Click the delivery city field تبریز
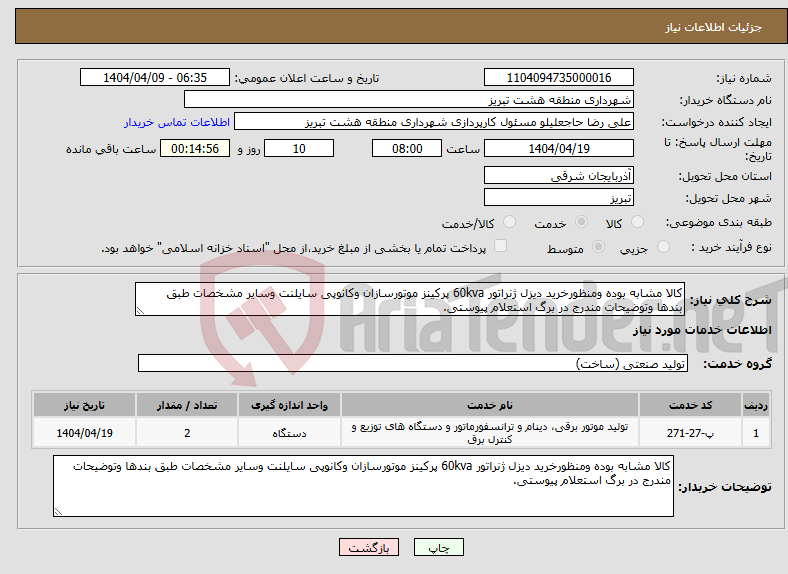The height and width of the screenshot is (574, 788). (x=558, y=198)
